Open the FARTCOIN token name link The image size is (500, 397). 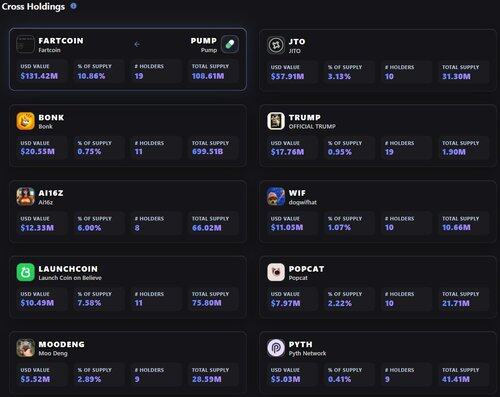pyautogui.click(x=61, y=41)
